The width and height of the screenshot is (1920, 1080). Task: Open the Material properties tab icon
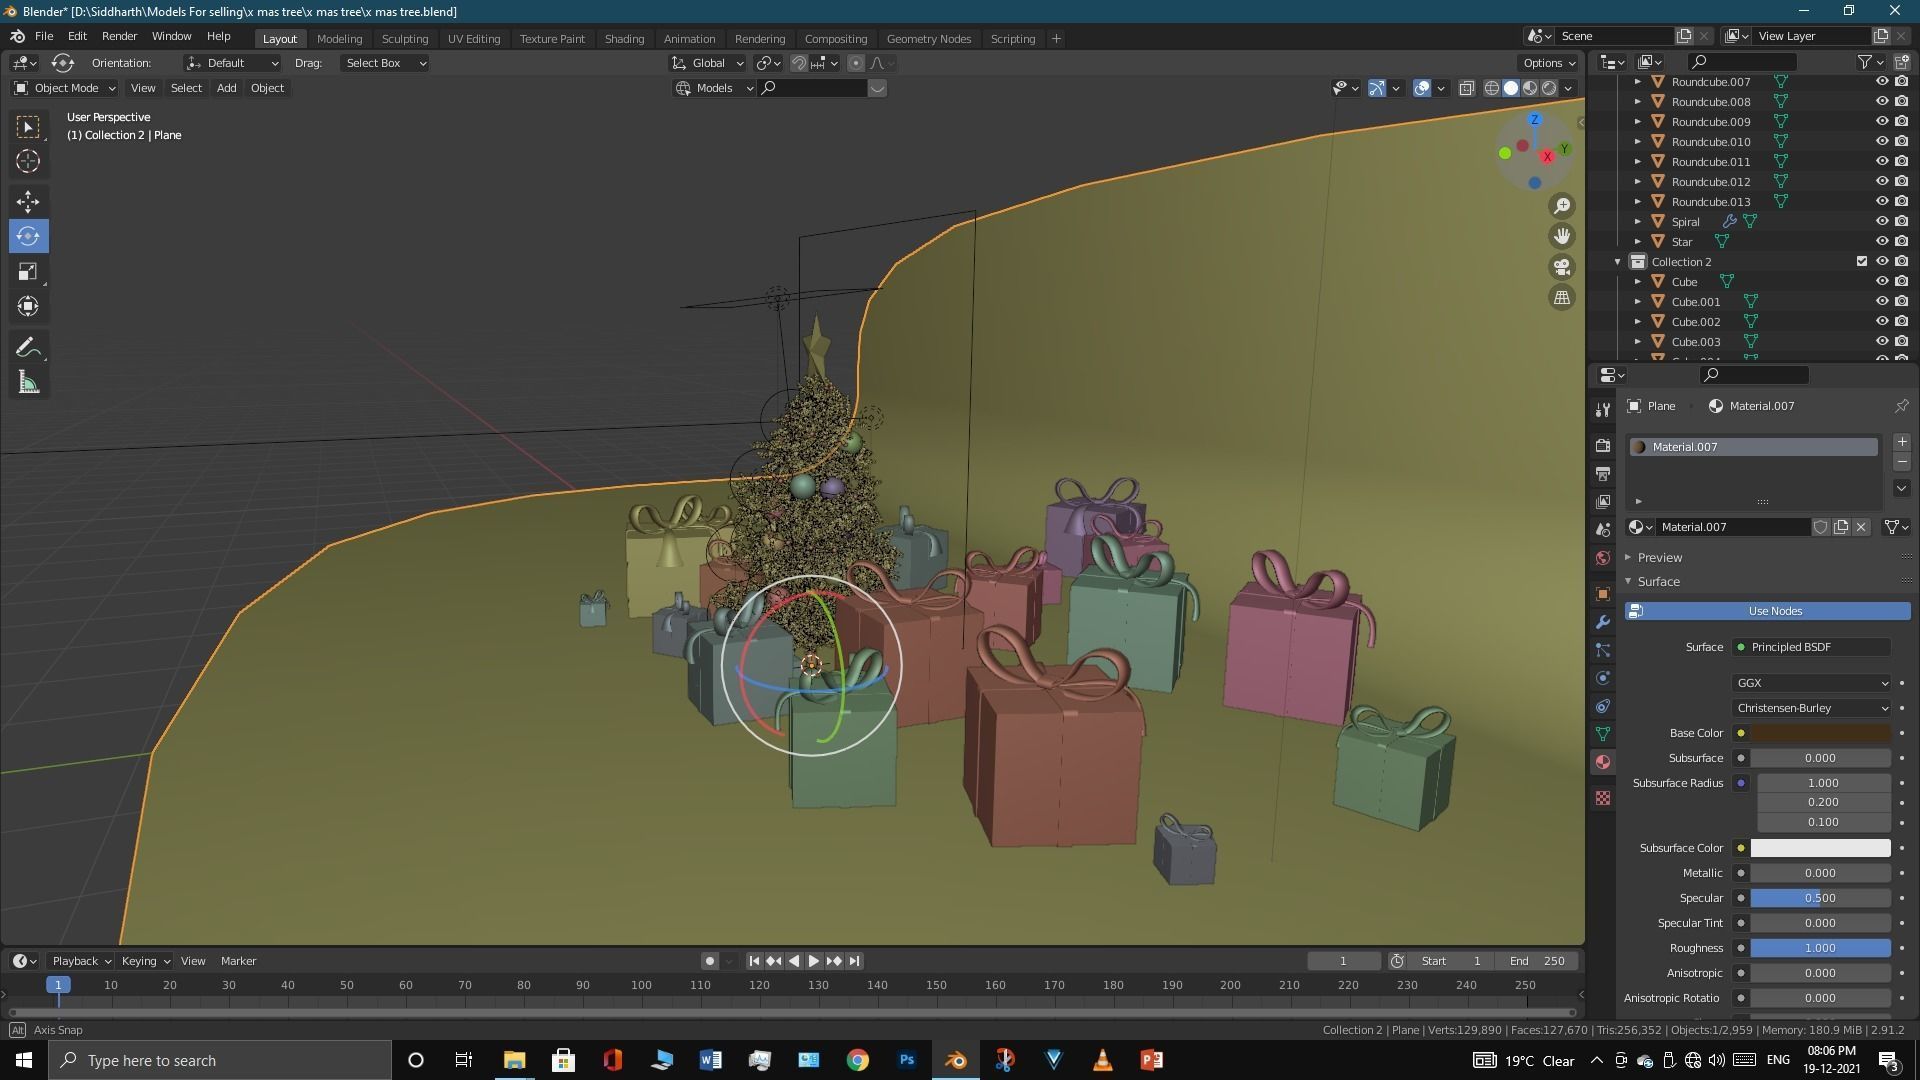1603,762
